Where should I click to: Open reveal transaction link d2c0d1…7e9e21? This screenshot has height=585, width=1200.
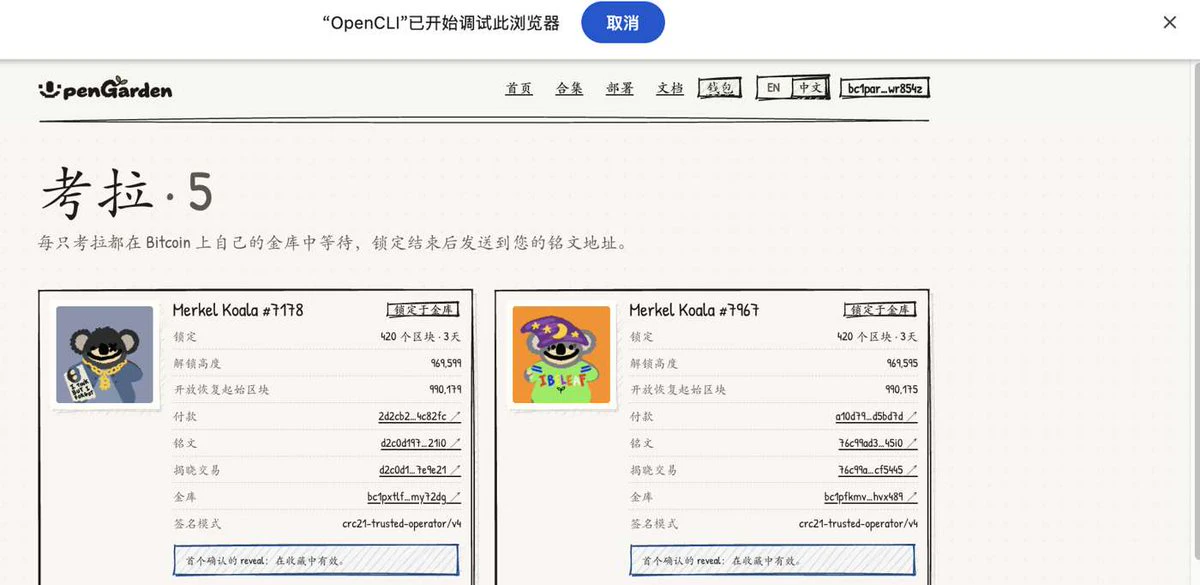point(420,469)
